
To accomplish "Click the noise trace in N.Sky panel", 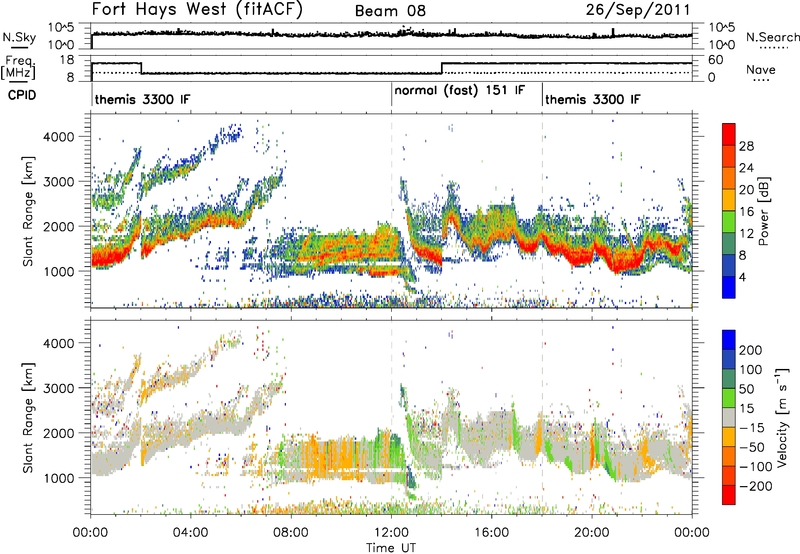I will (391, 34).
